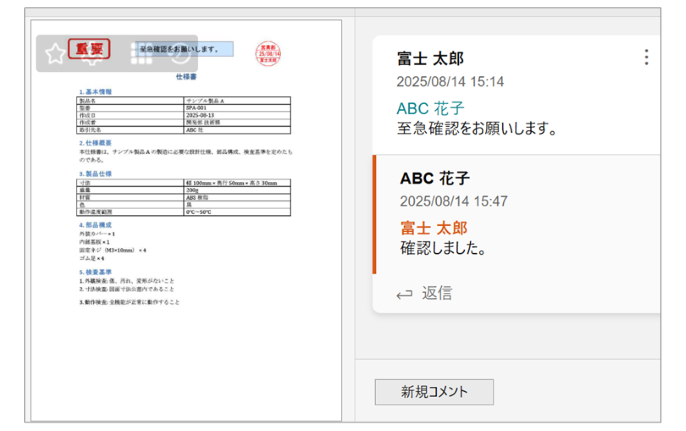Click the teal ABC 花子 mention
This screenshot has width=686, height=431.
[430, 108]
